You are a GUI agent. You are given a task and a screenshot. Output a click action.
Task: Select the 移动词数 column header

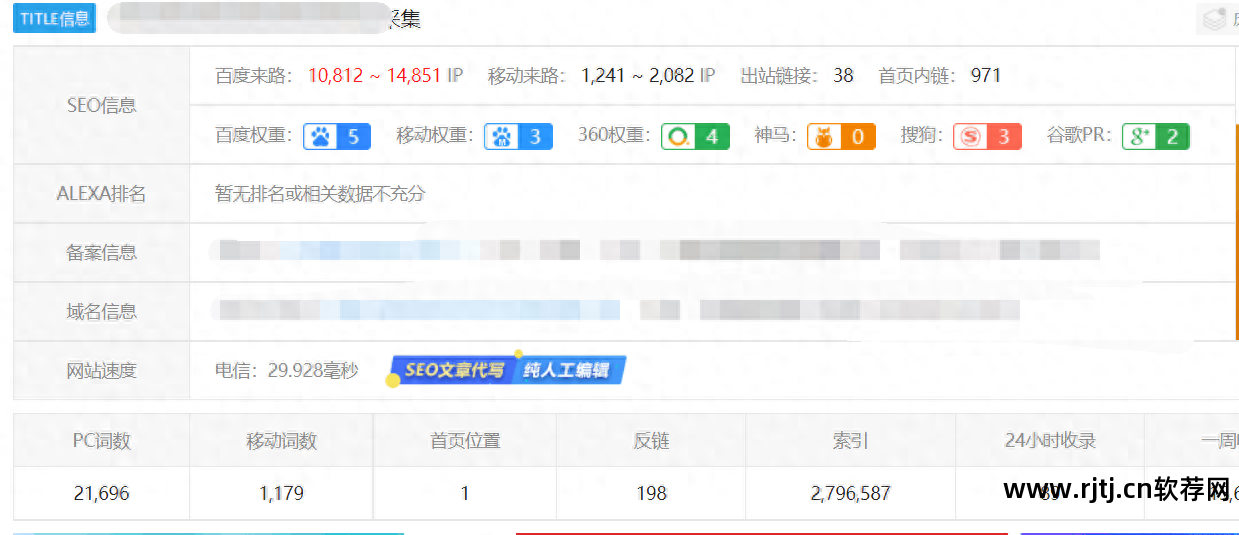[281, 440]
